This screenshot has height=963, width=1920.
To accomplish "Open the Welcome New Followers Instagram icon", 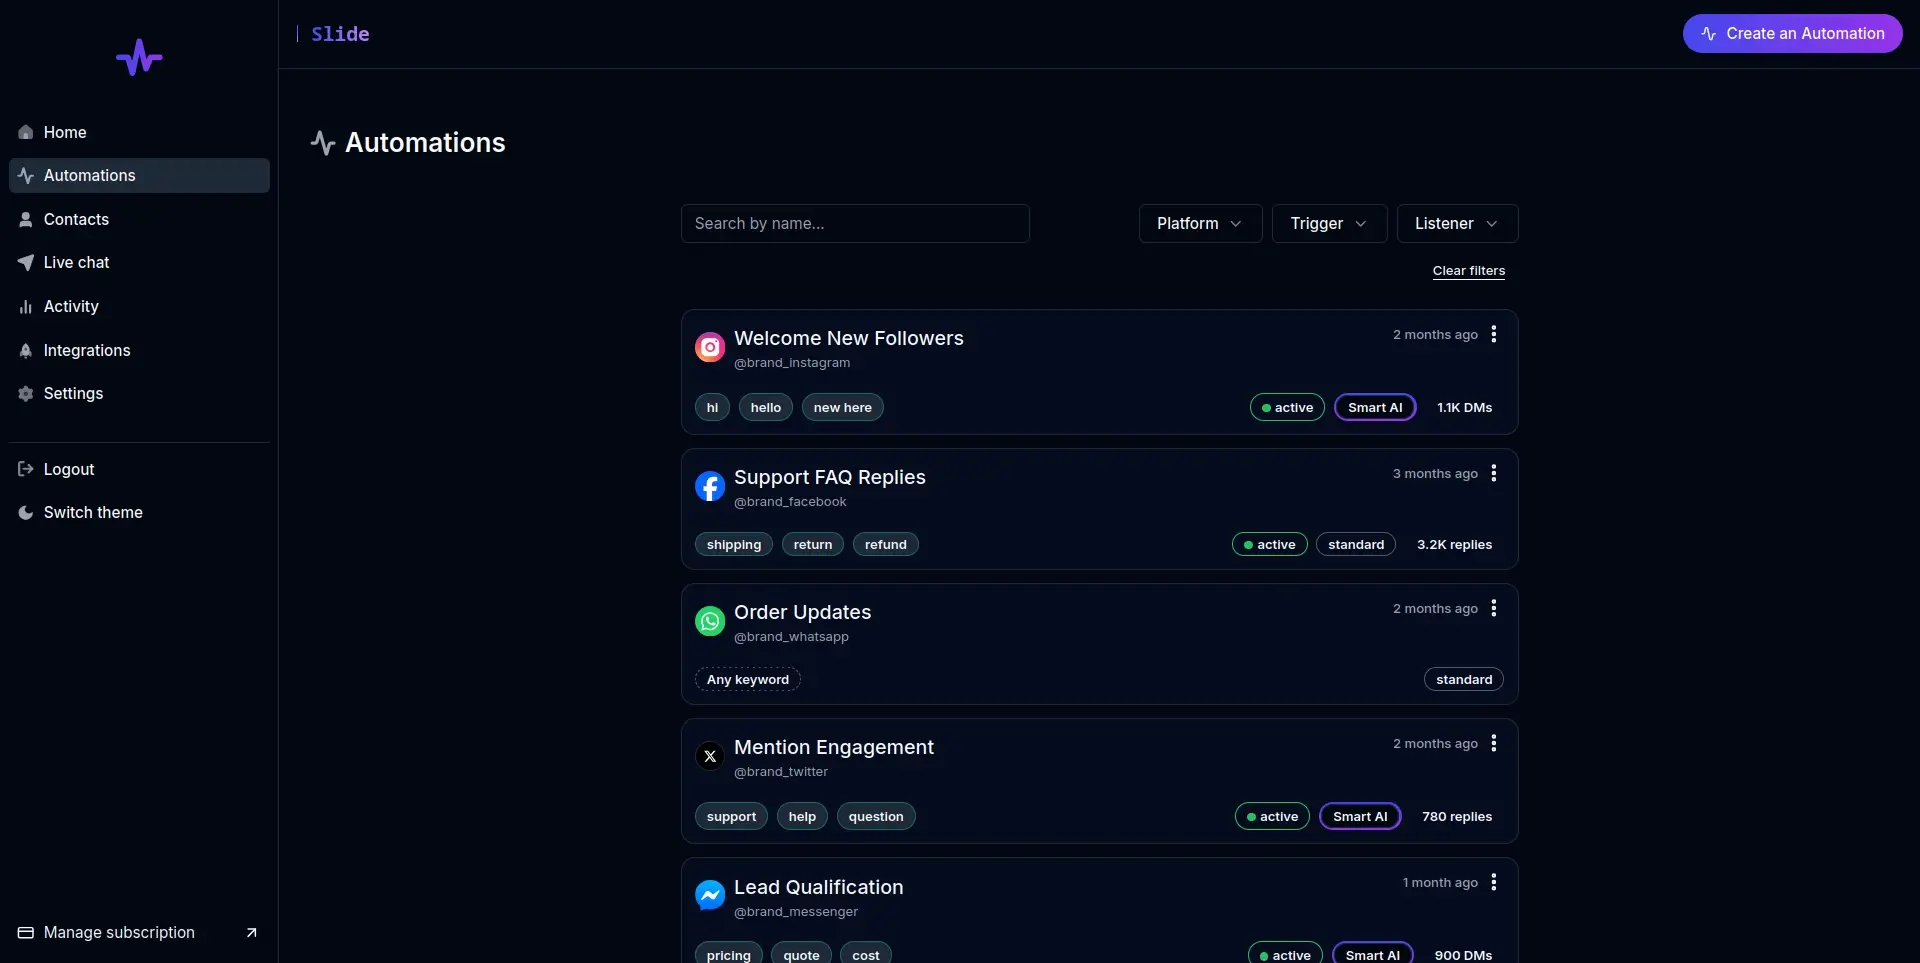I will point(710,347).
